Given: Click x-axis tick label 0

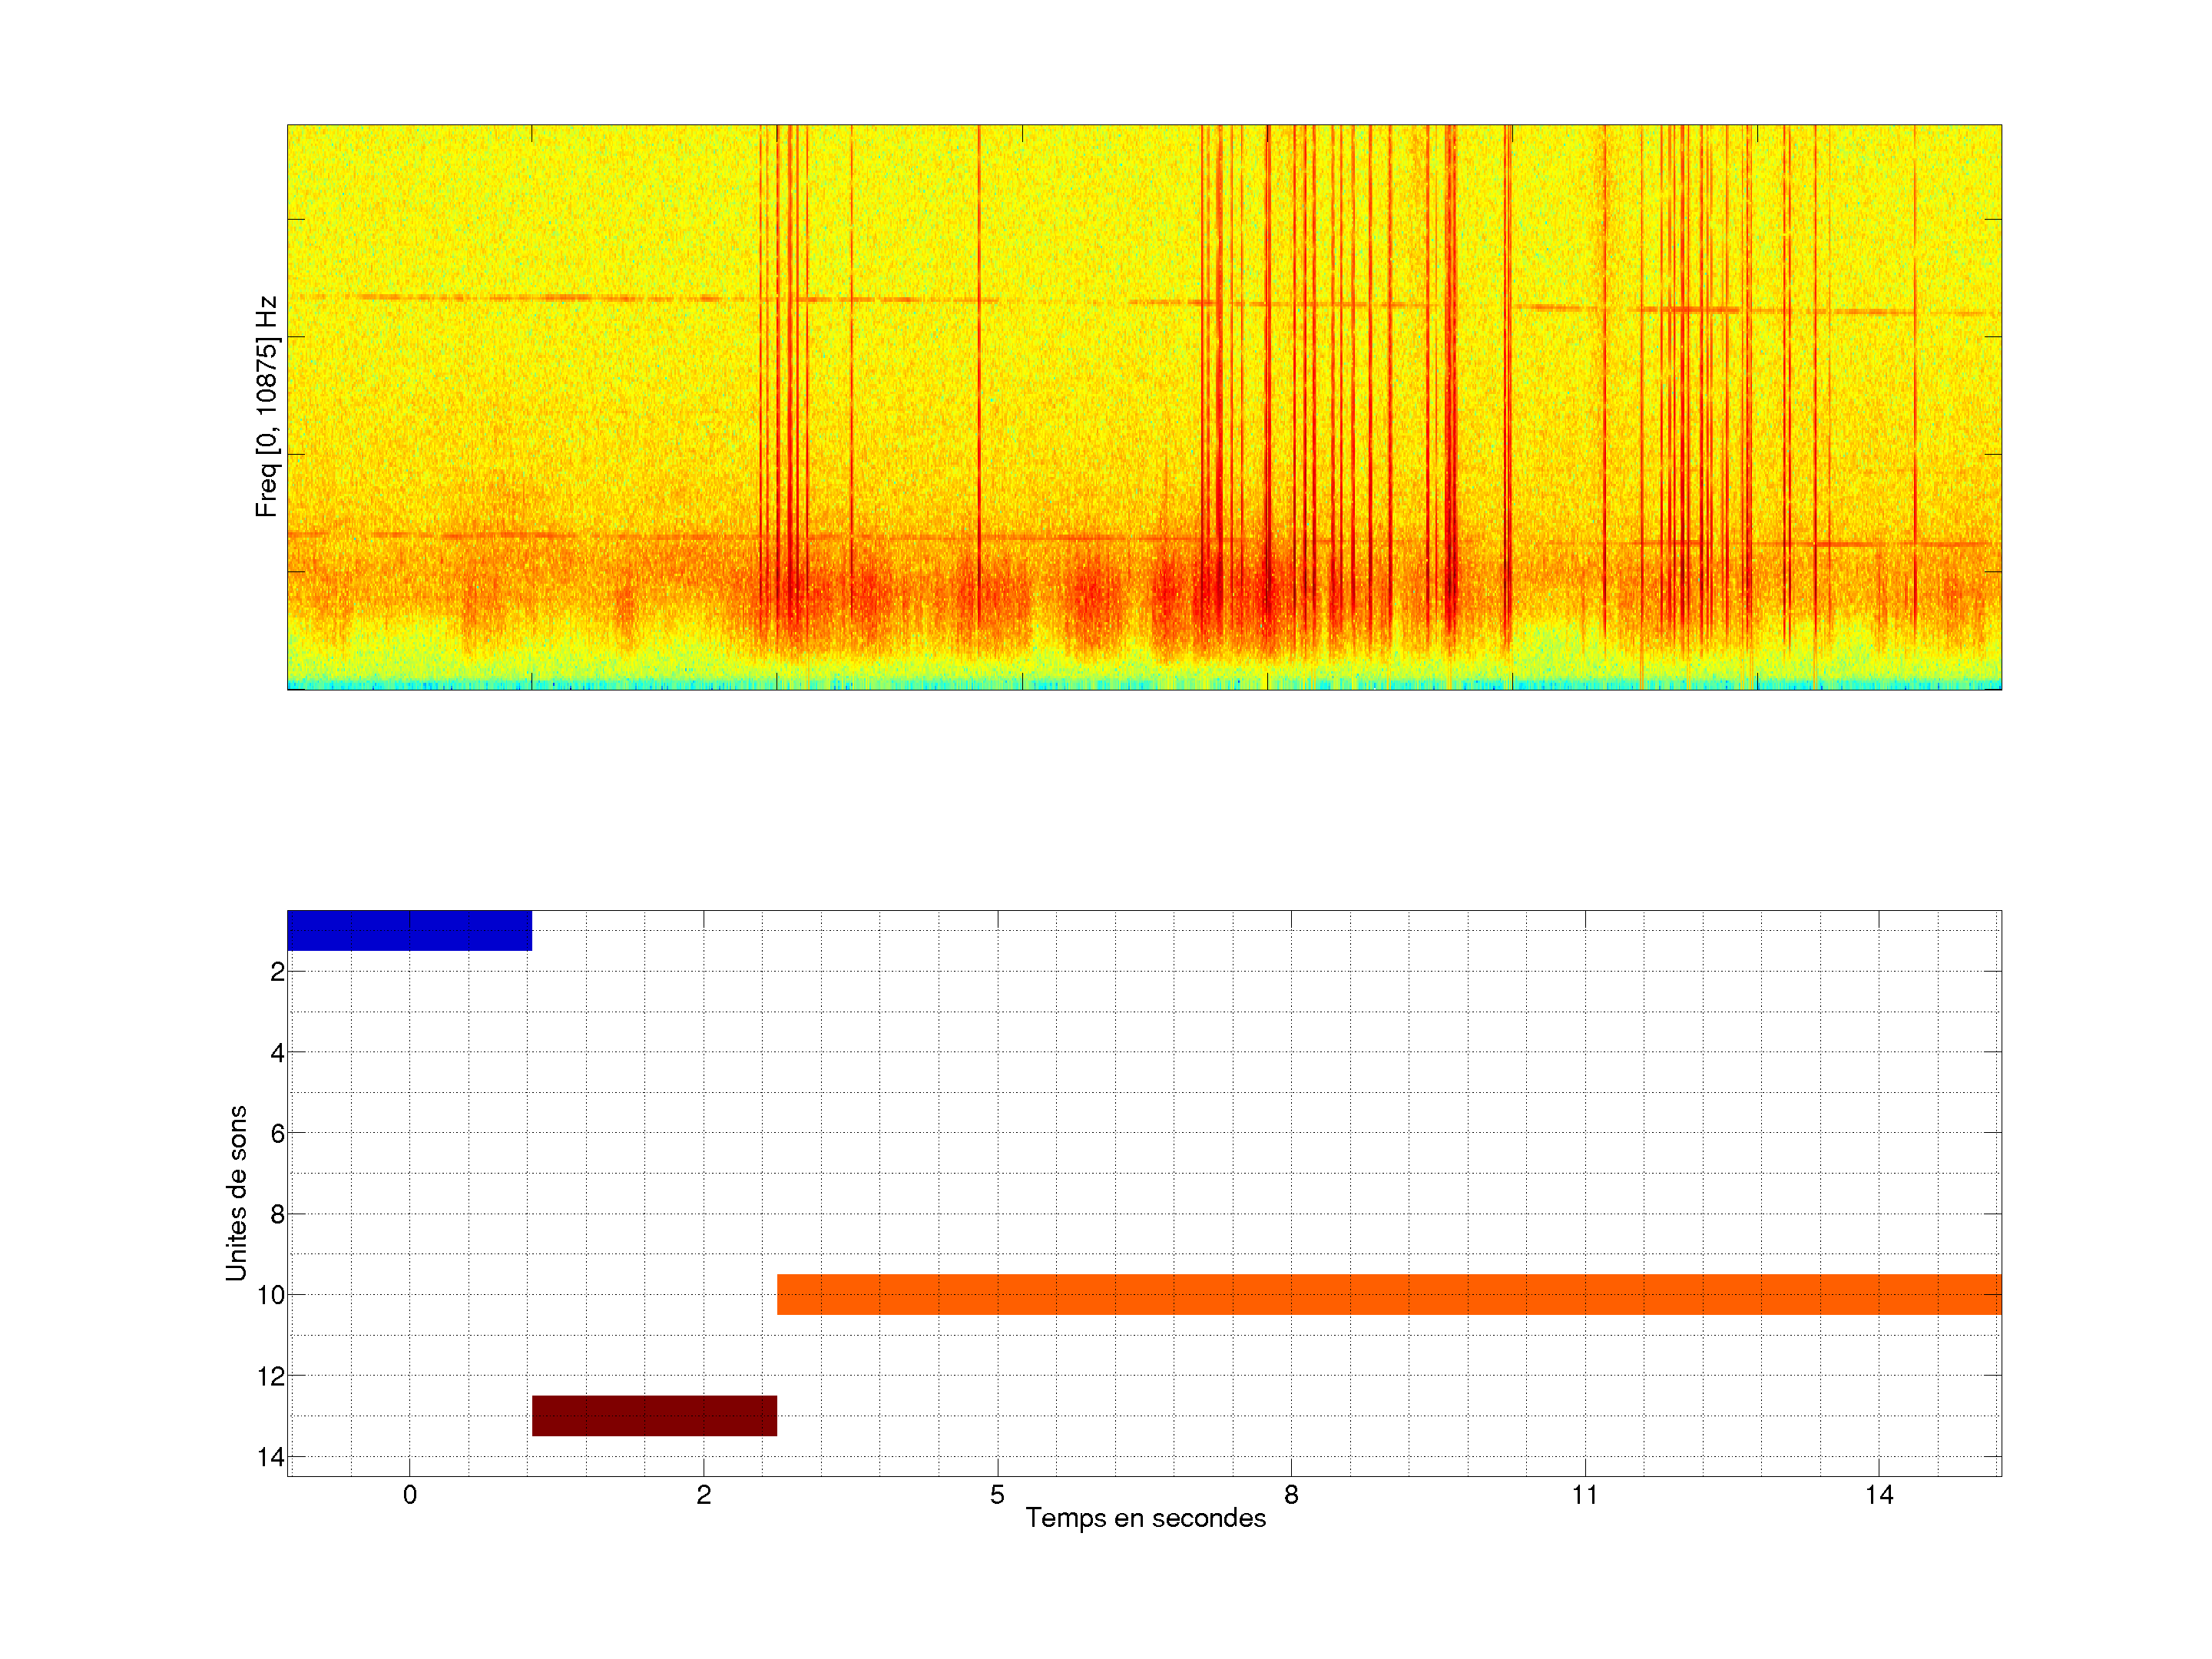Looking at the screenshot, I should tap(410, 1495).
